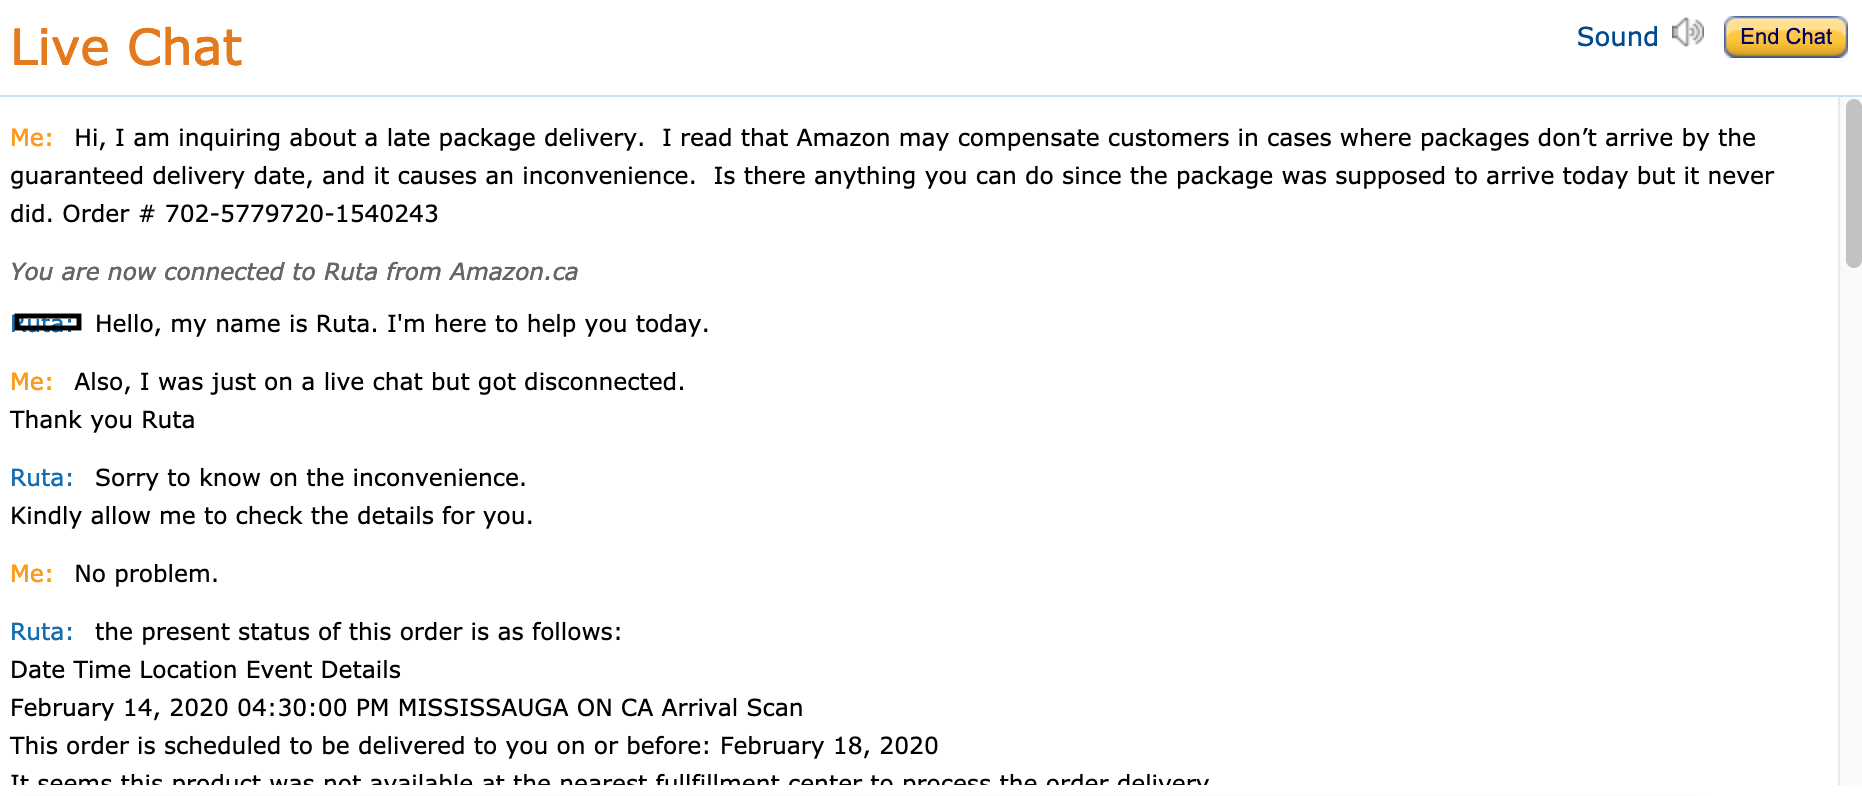Open sound settings by clicking Sound label
The width and height of the screenshot is (1862, 796).
point(1616,36)
